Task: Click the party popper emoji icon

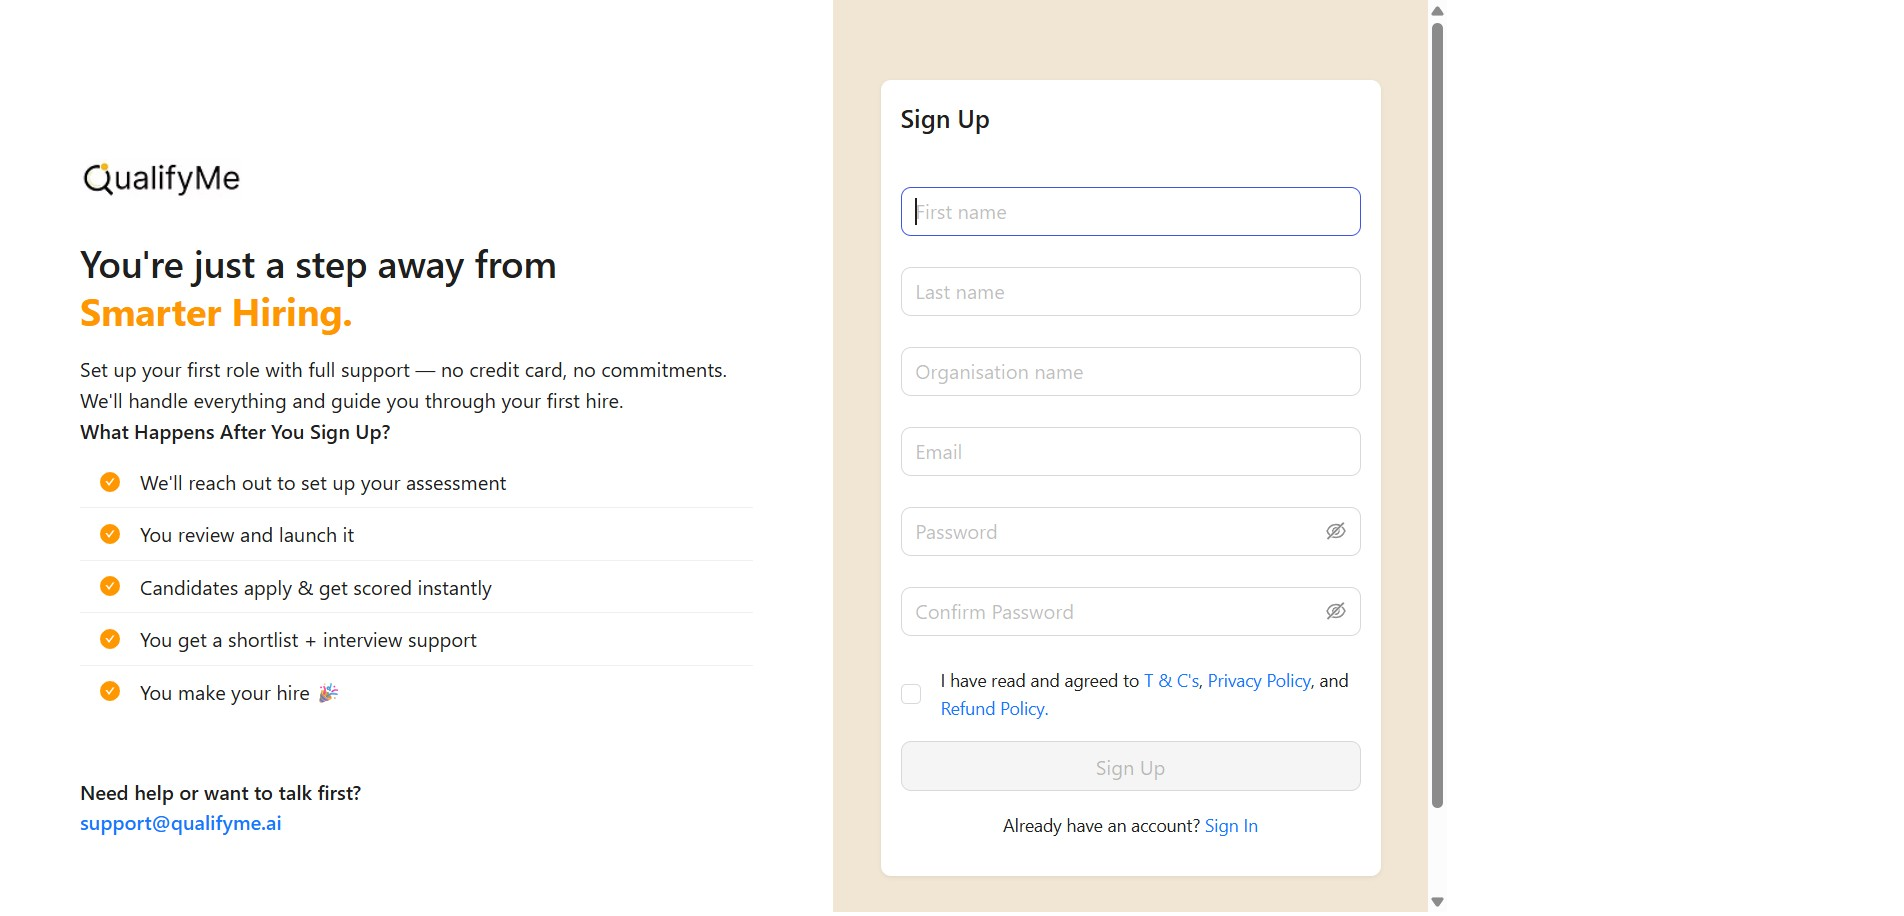Action: tap(328, 693)
